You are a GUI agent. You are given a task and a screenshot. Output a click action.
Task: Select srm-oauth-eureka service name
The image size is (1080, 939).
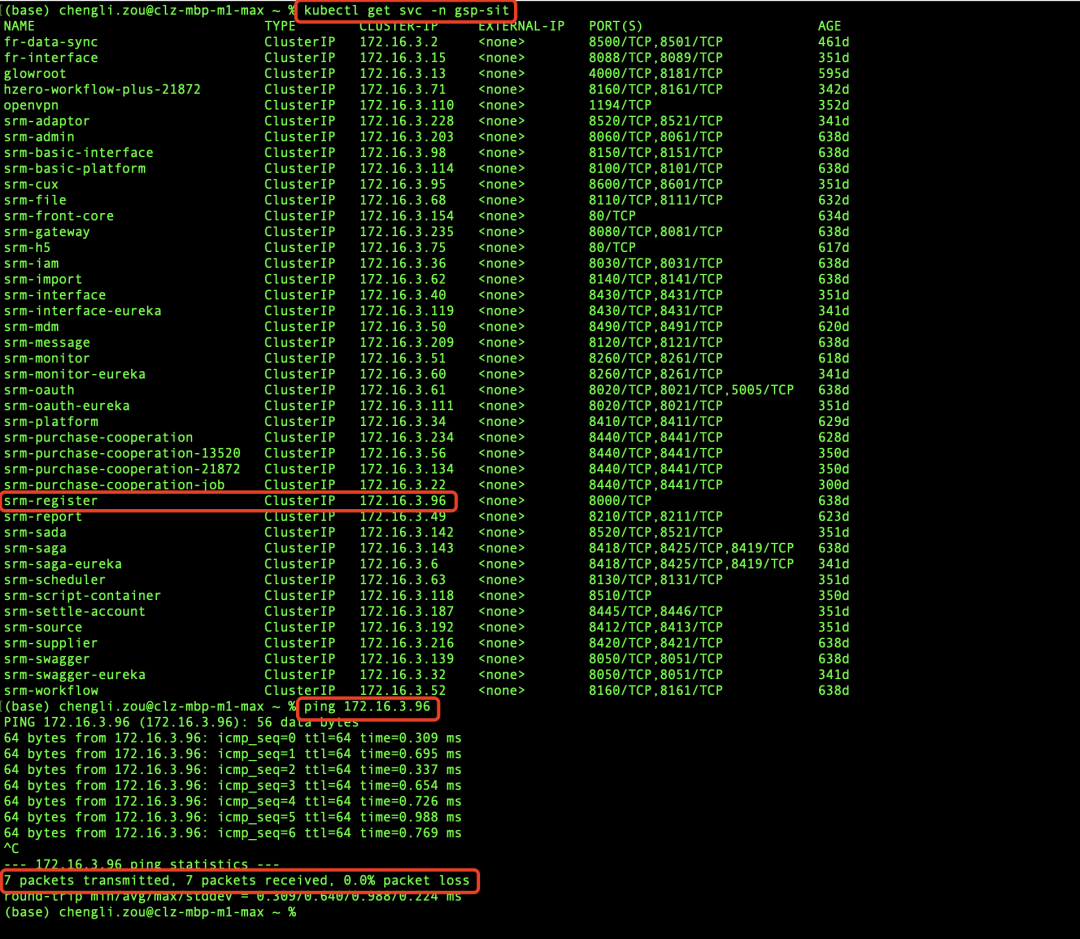[x=67, y=406]
